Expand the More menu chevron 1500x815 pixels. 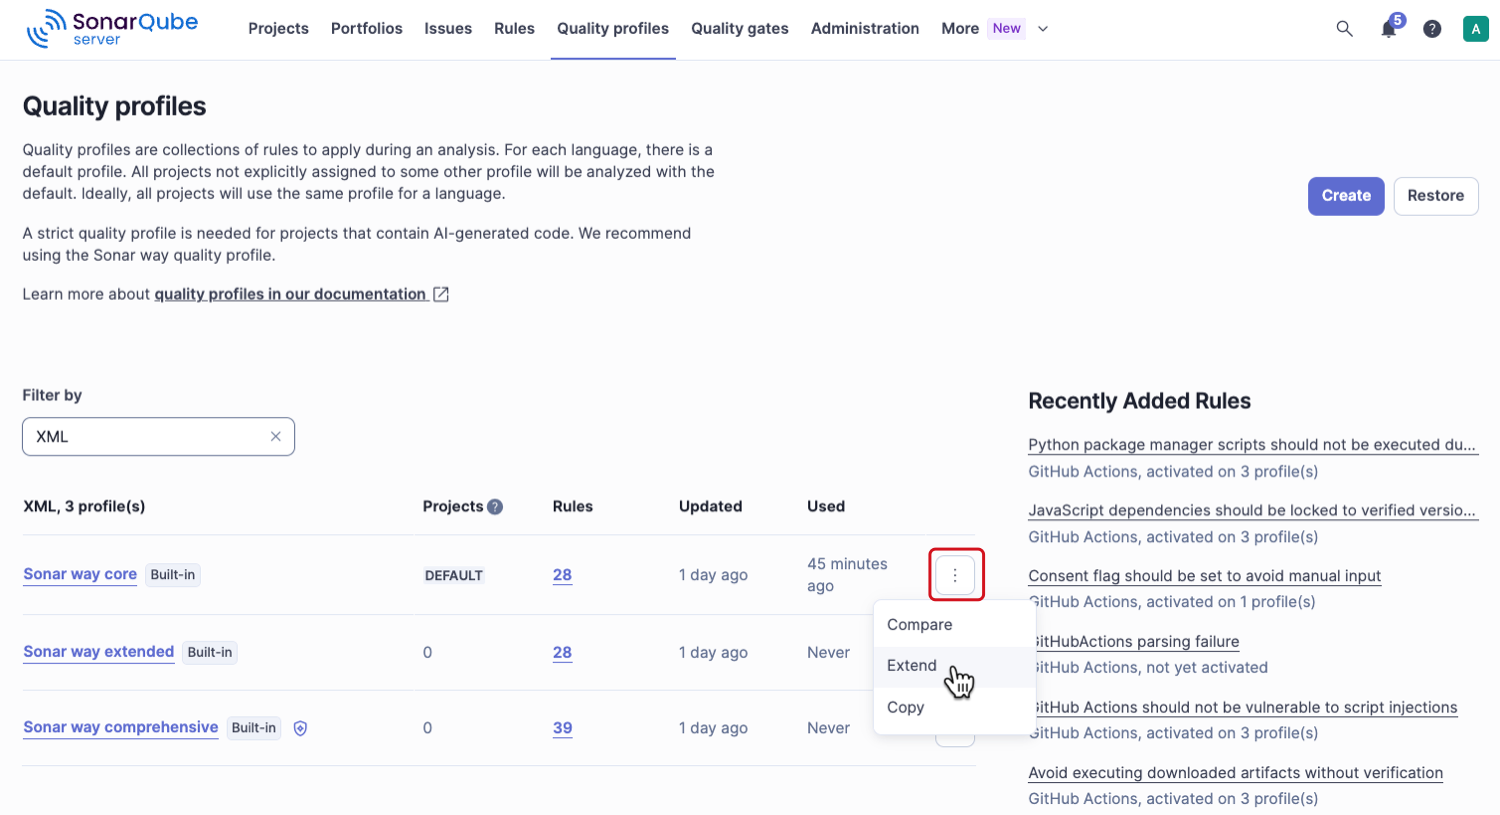1043,29
